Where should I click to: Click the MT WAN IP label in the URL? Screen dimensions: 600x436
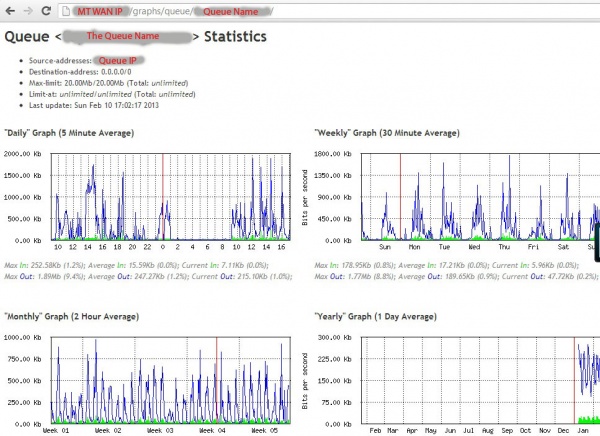99,11
